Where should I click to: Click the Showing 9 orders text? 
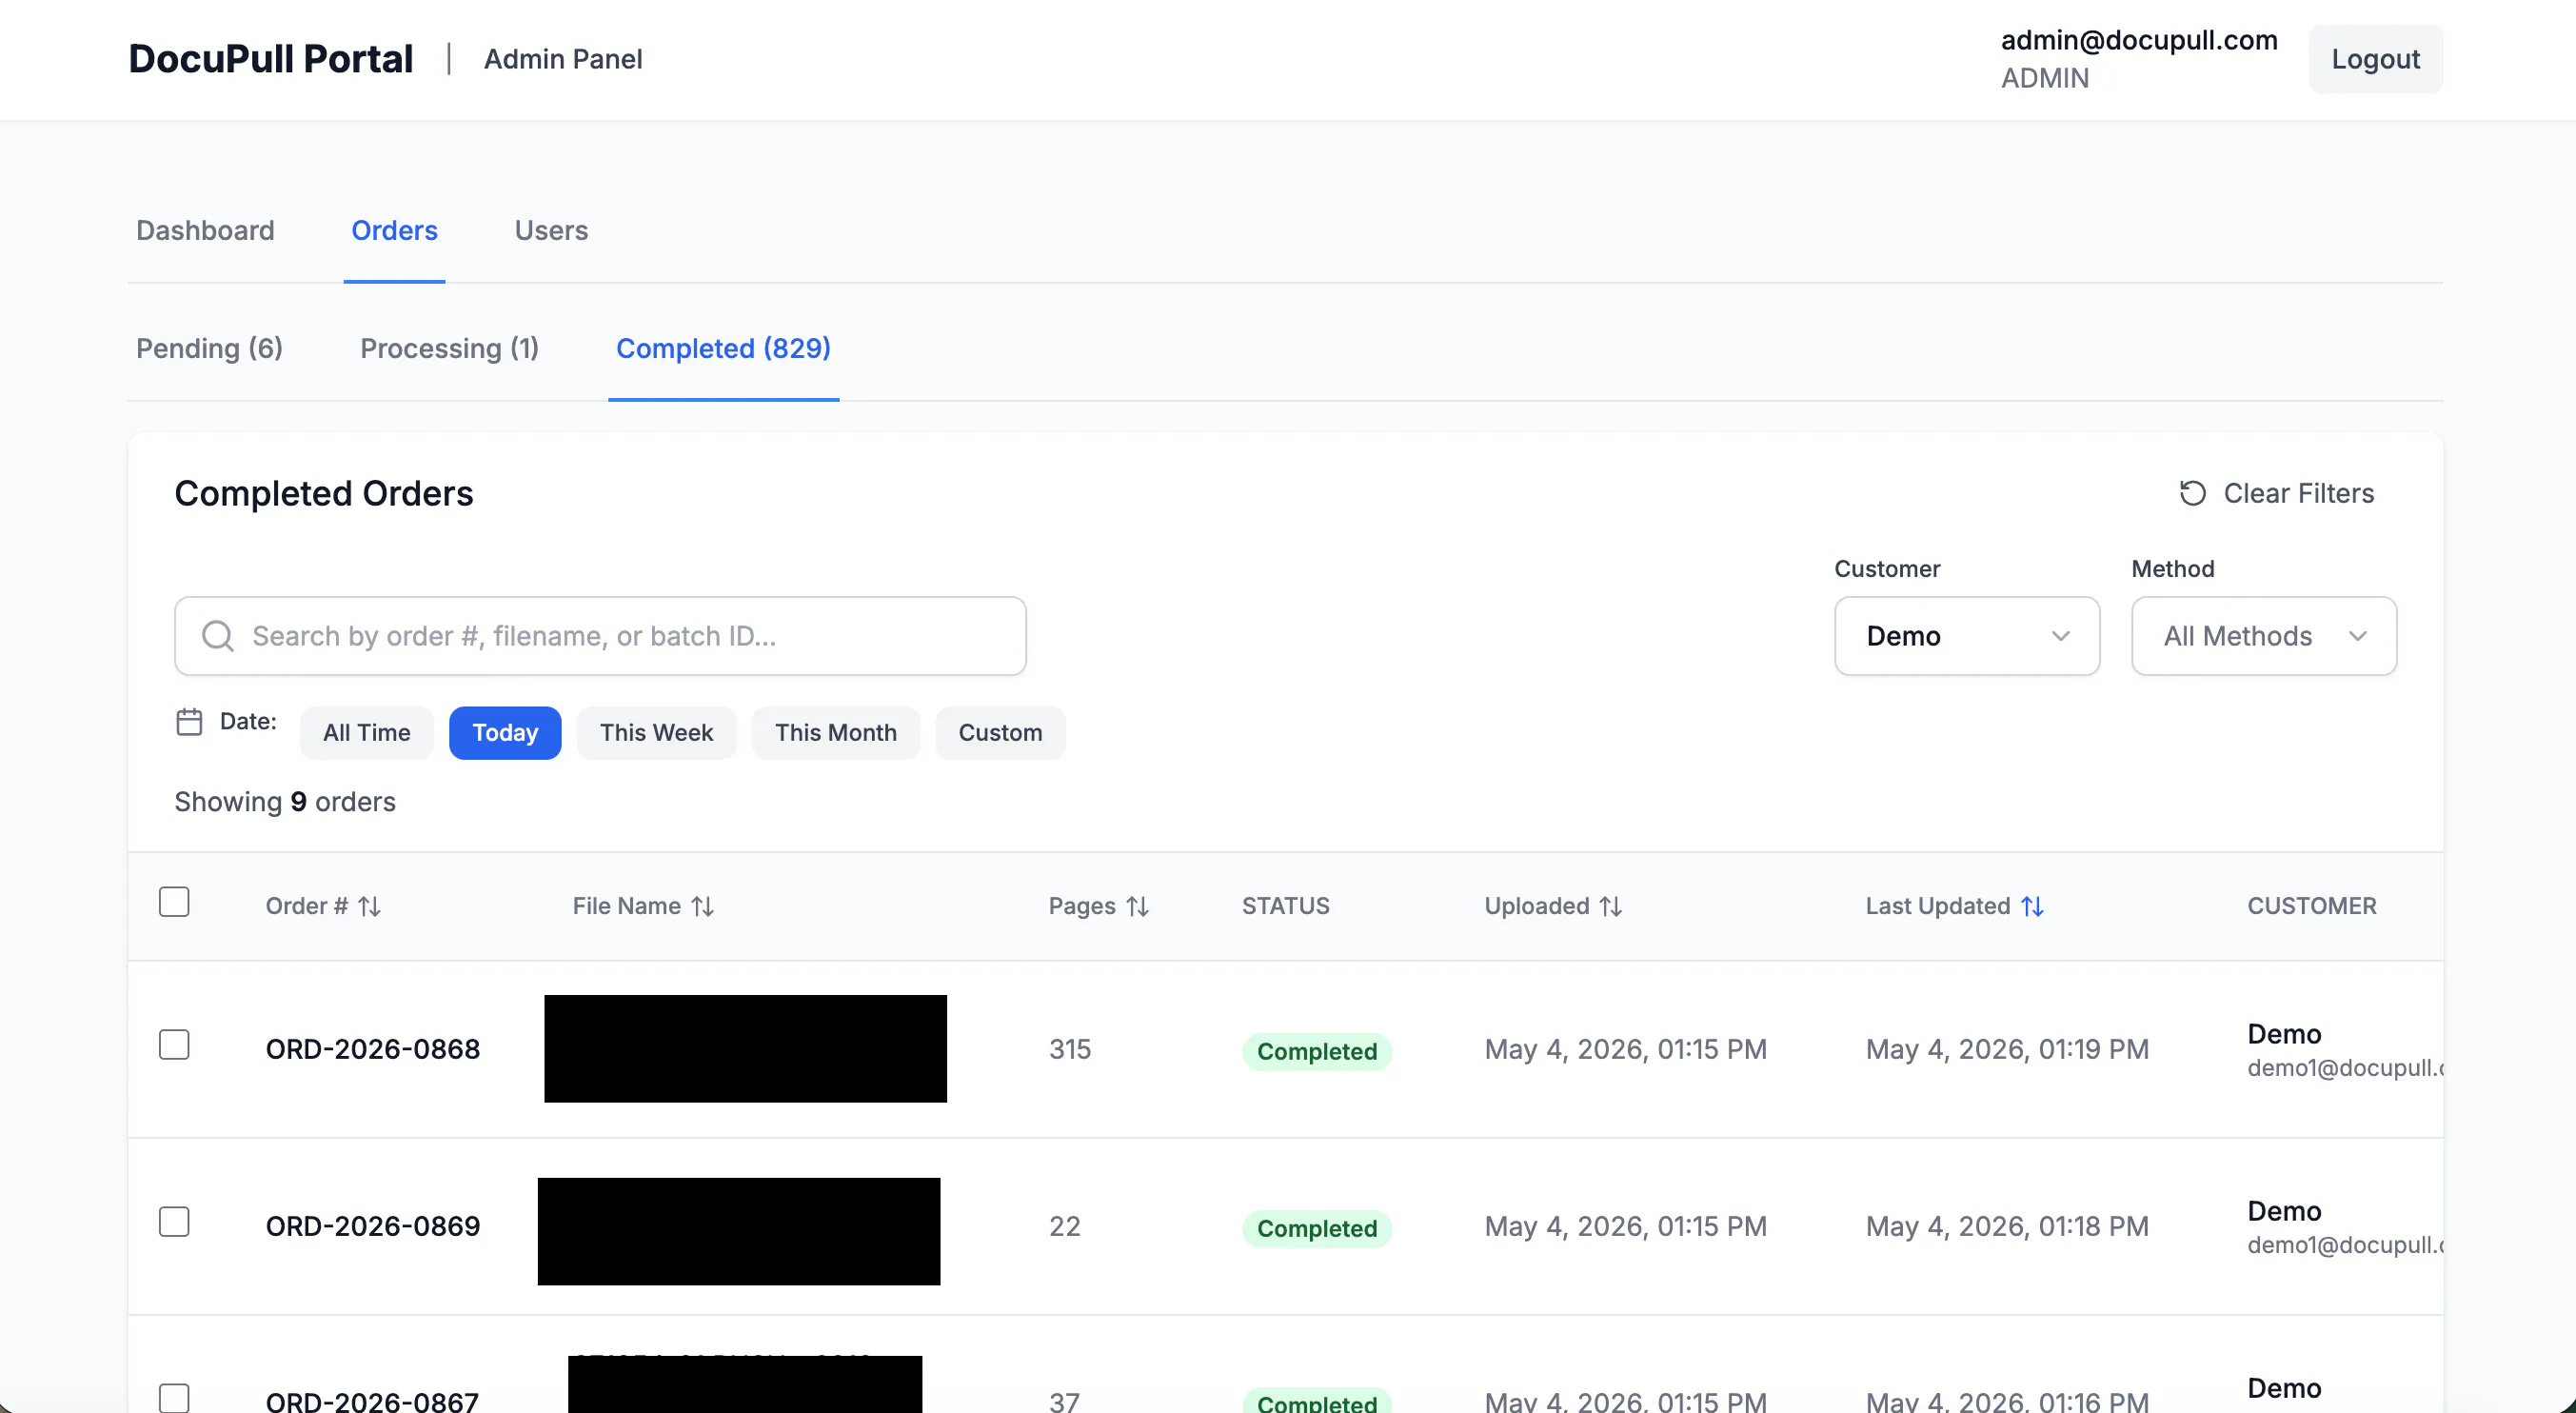(x=285, y=802)
